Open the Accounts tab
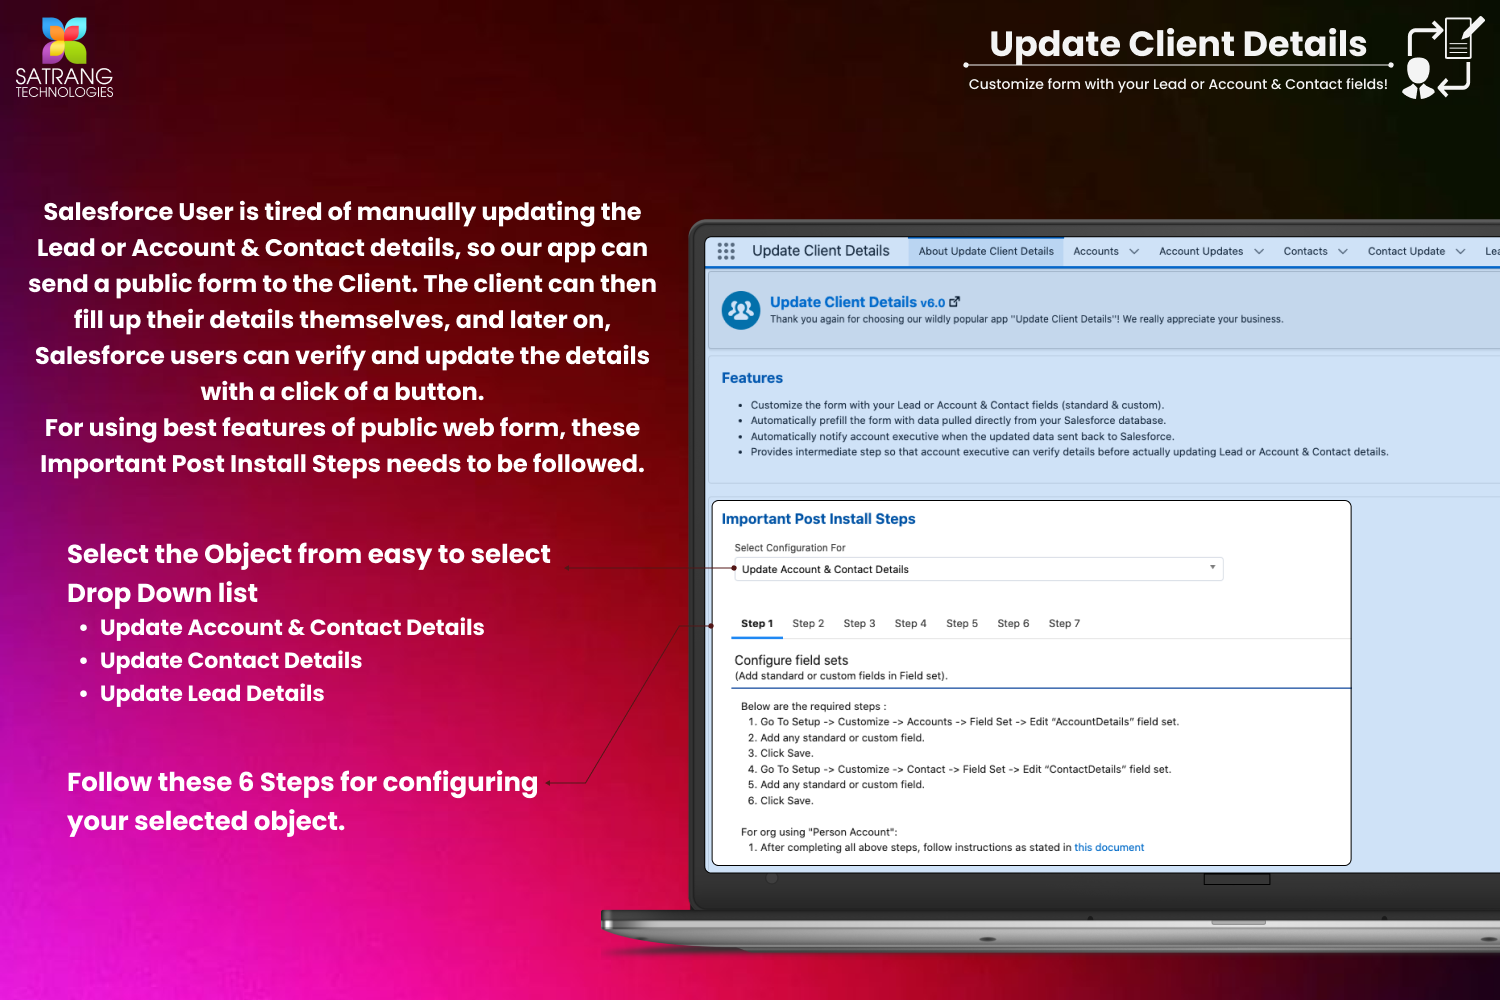The height and width of the screenshot is (1000, 1500). 1096,251
